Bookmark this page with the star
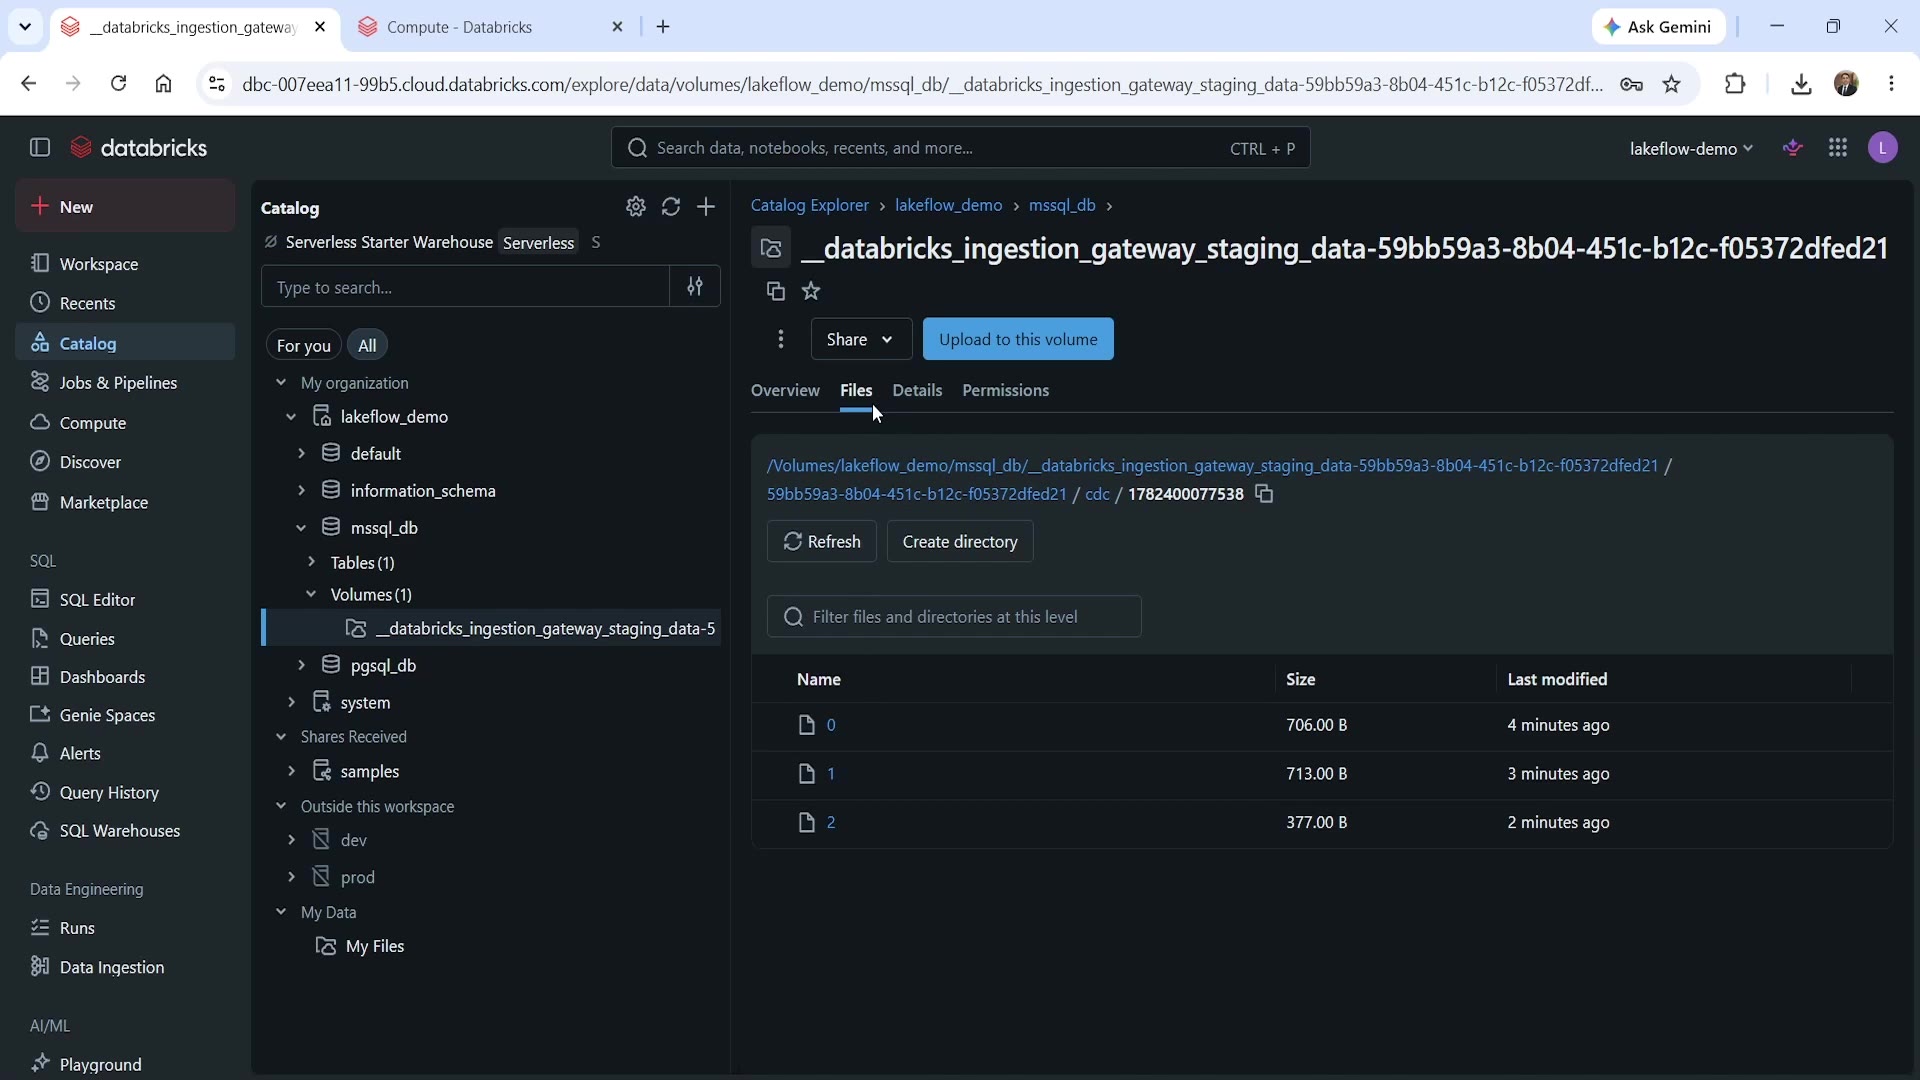The height and width of the screenshot is (1080, 1920). tap(1672, 84)
